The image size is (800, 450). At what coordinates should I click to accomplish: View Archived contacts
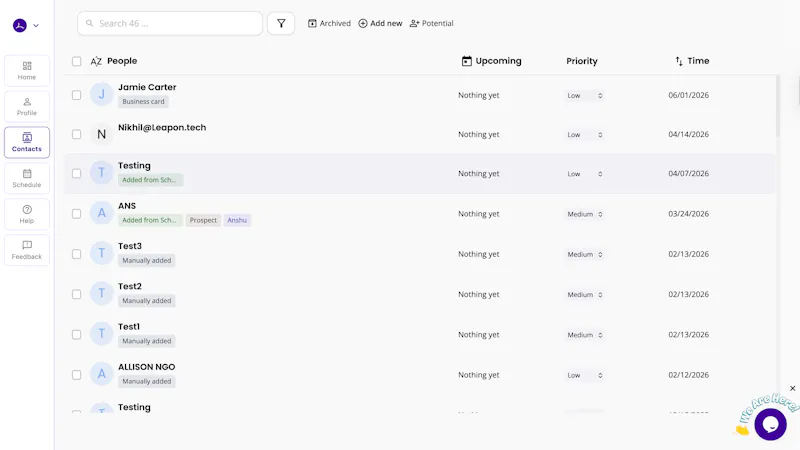coord(329,23)
